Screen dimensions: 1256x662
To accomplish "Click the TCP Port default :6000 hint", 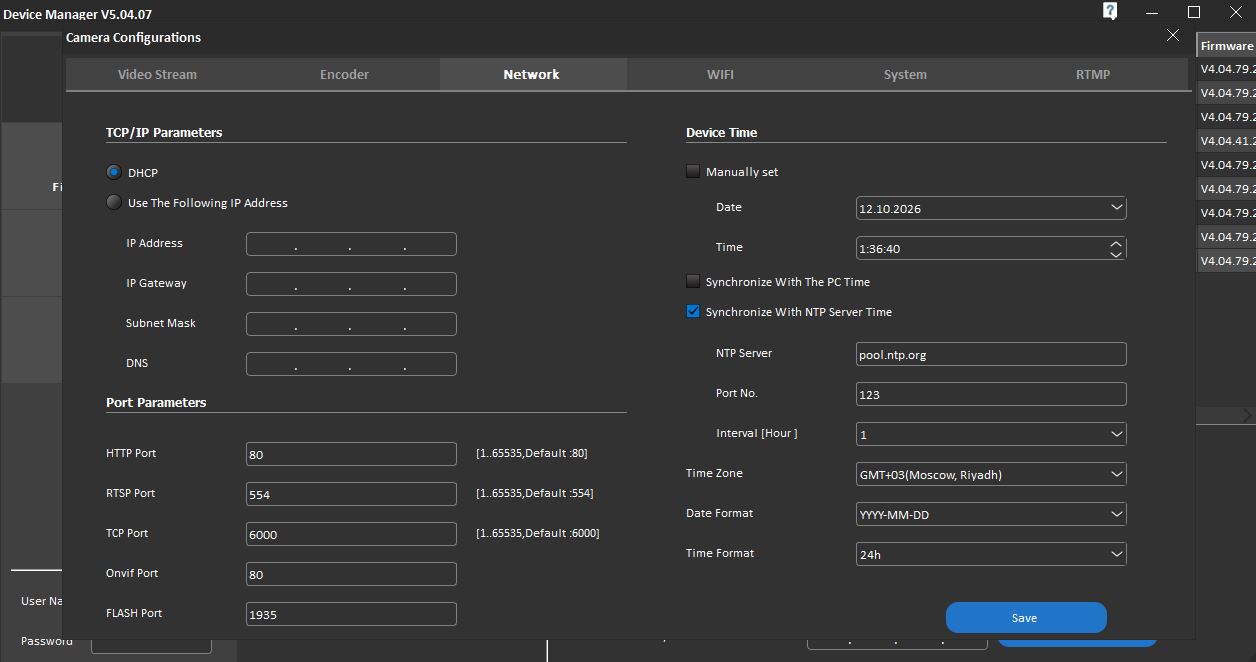I will tap(538, 533).
